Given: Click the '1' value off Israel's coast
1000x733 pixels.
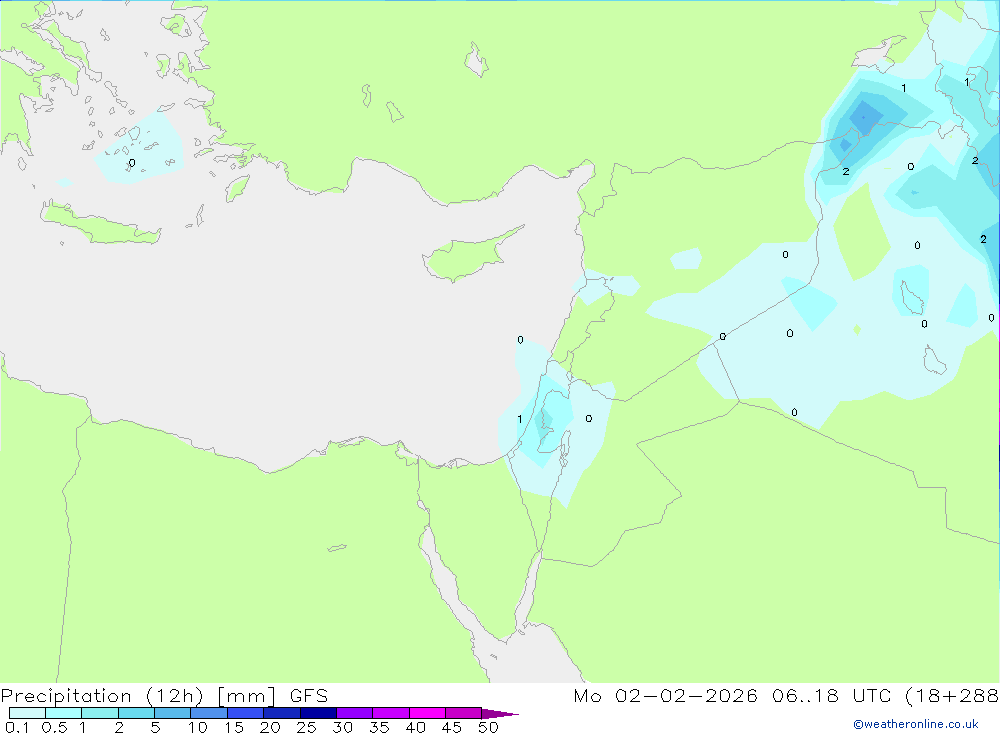Looking at the screenshot, I should pos(520,419).
